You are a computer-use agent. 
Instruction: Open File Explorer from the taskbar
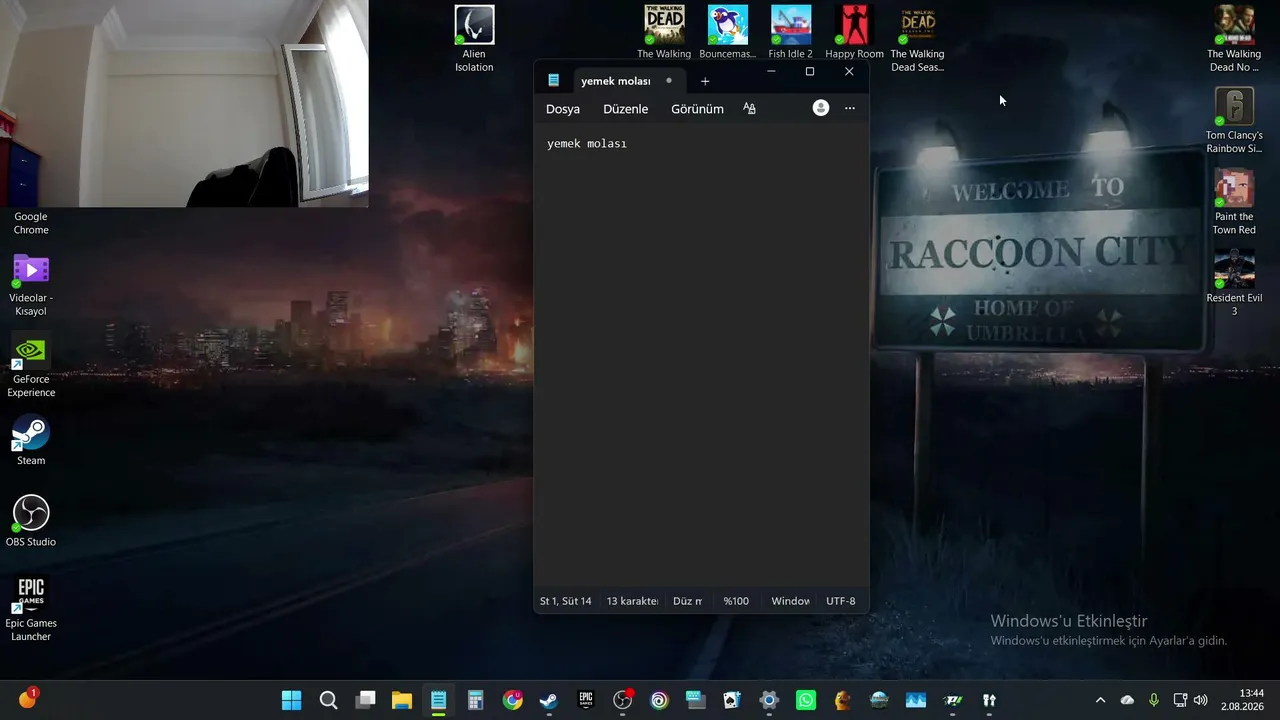[x=402, y=700]
